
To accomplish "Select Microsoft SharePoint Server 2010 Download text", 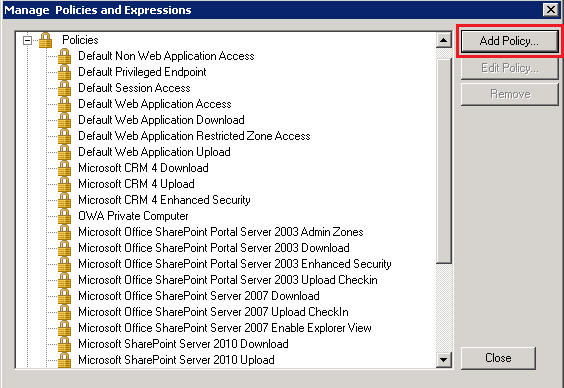I will pos(183,344).
